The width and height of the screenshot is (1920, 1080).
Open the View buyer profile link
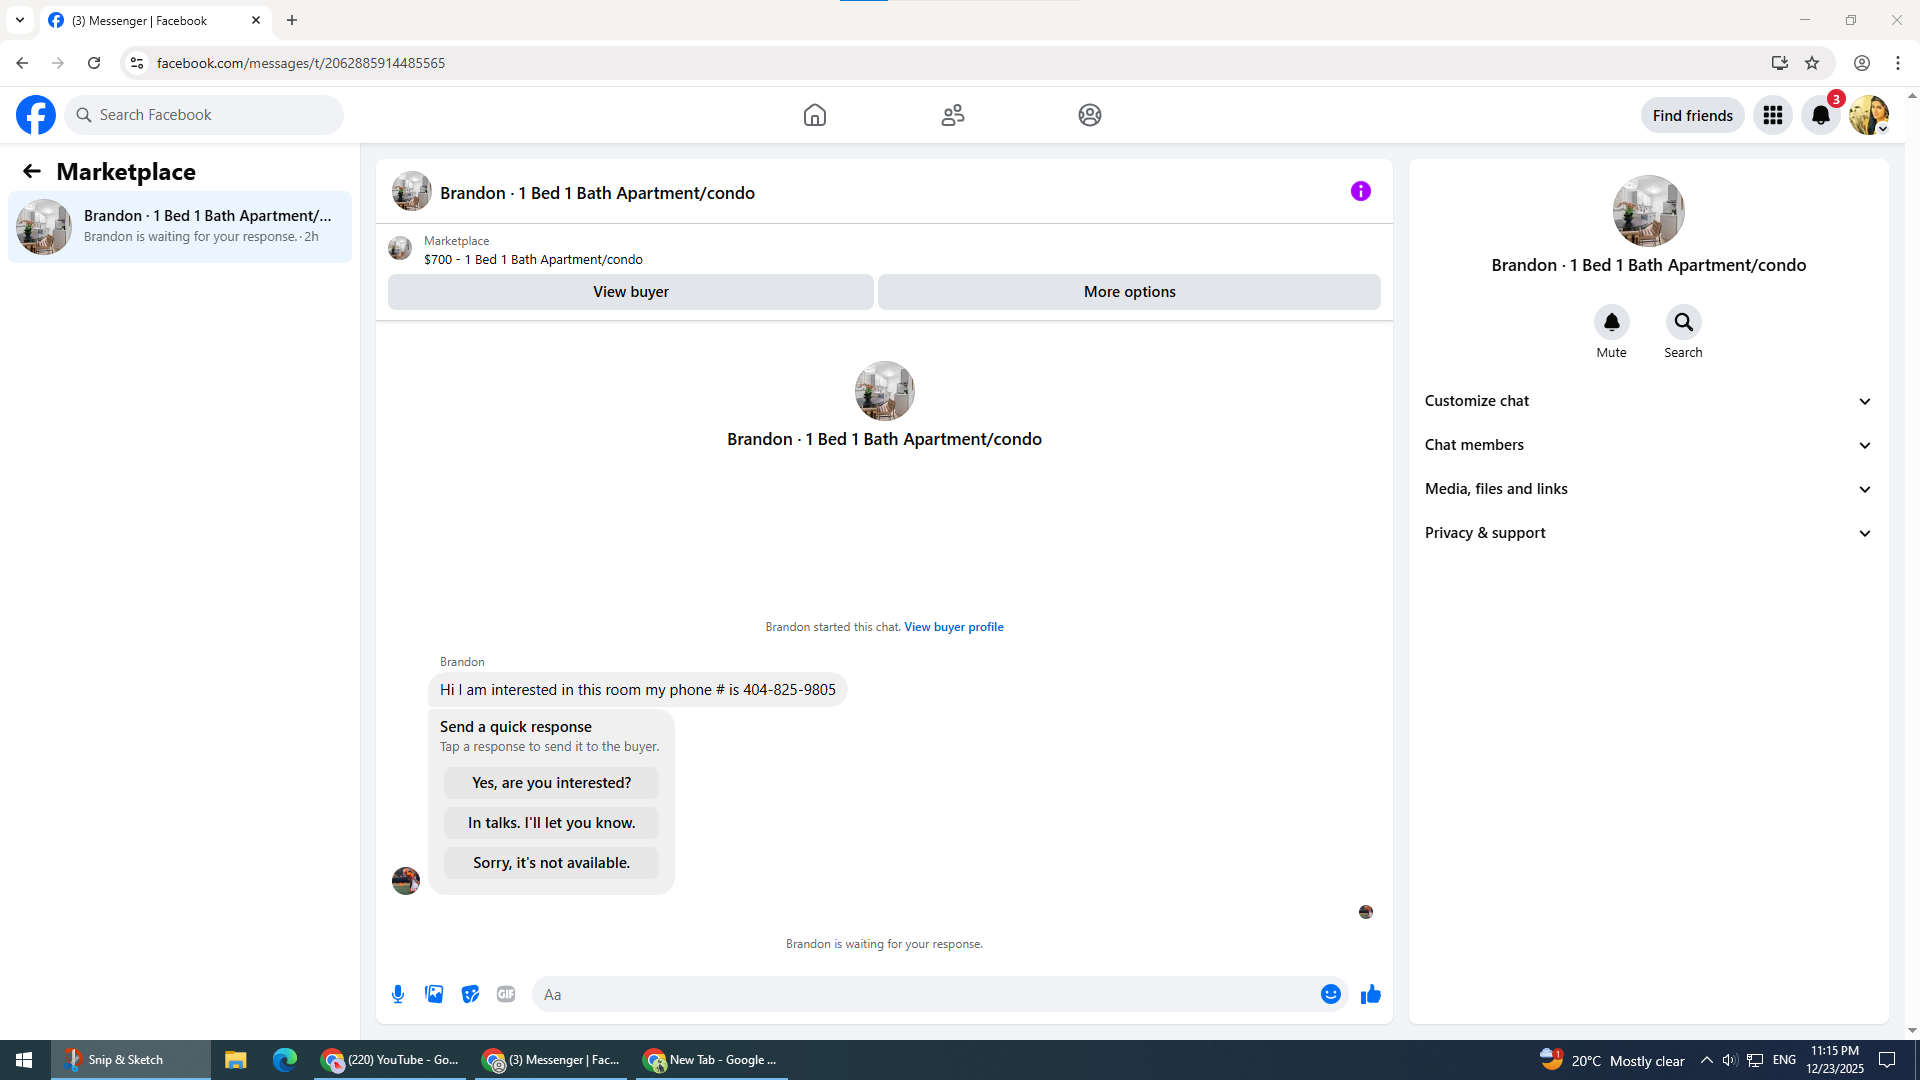(953, 627)
